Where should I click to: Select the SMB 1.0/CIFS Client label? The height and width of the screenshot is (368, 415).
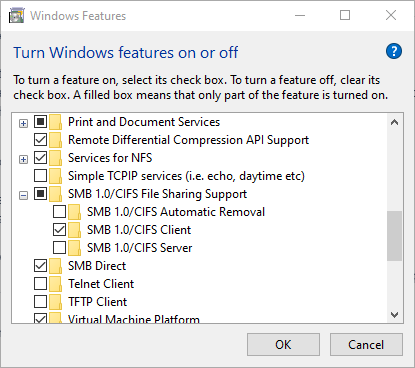(139, 230)
